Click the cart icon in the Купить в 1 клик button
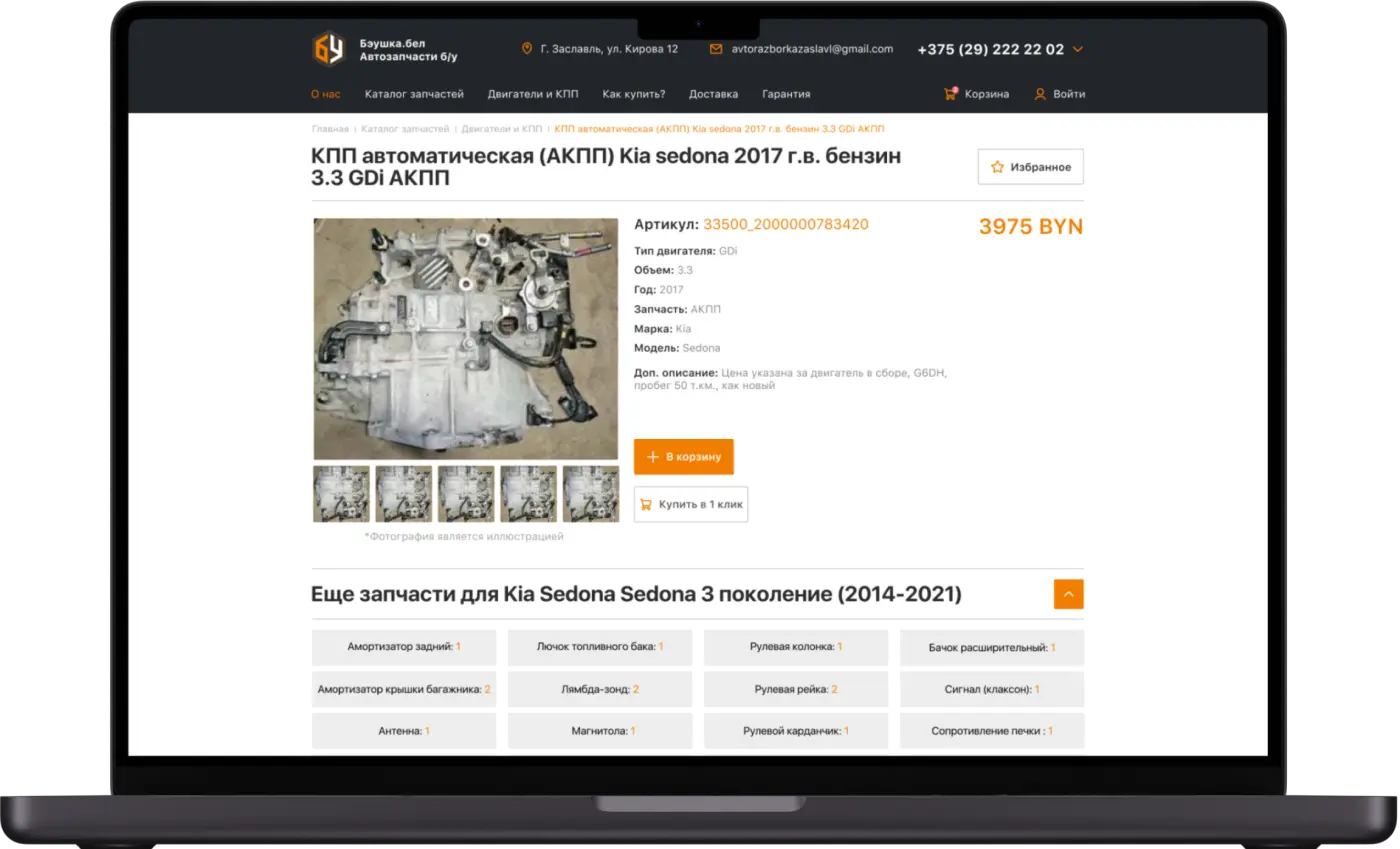The image size is (1400, 849). (646, 505)
